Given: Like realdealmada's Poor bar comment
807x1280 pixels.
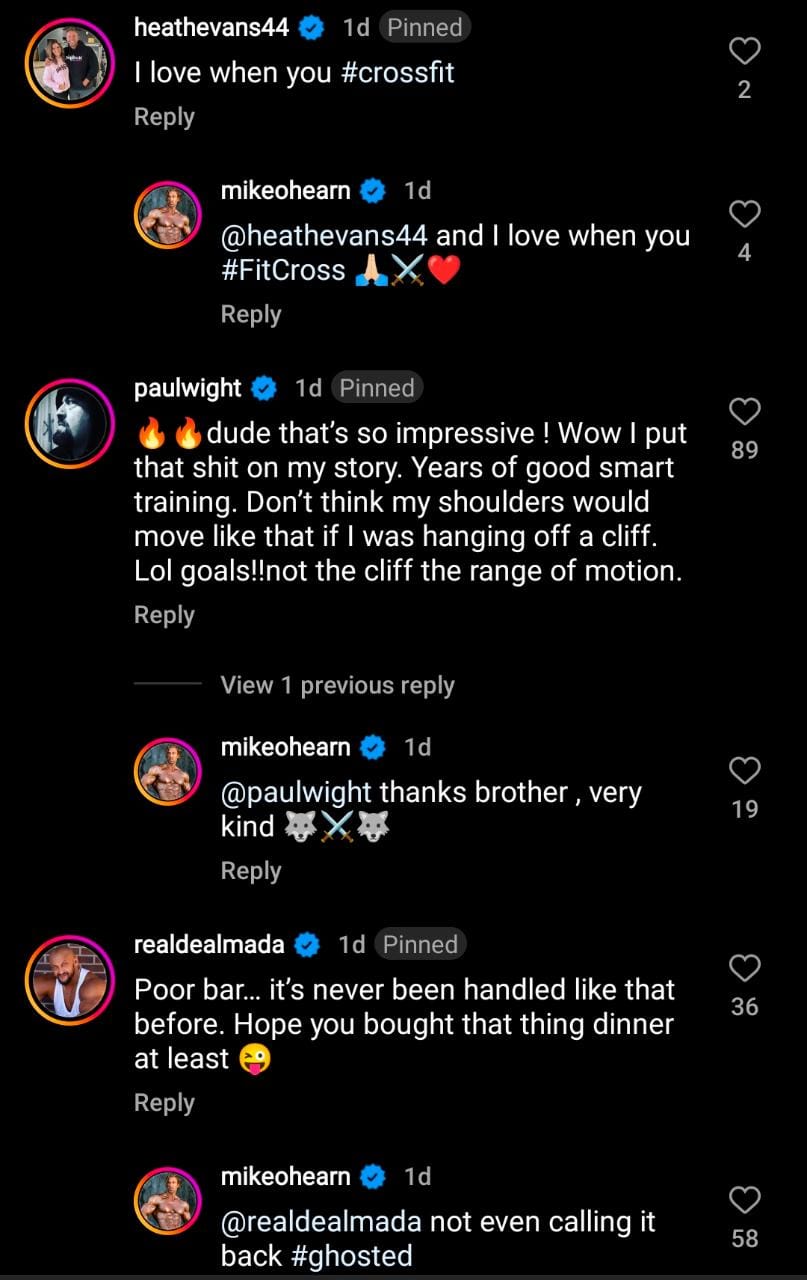Looking at the screenshot, I should [744, 967].
